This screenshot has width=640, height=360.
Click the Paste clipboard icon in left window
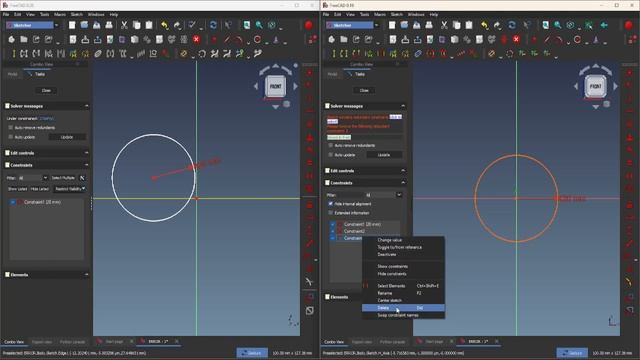[149, 25]
